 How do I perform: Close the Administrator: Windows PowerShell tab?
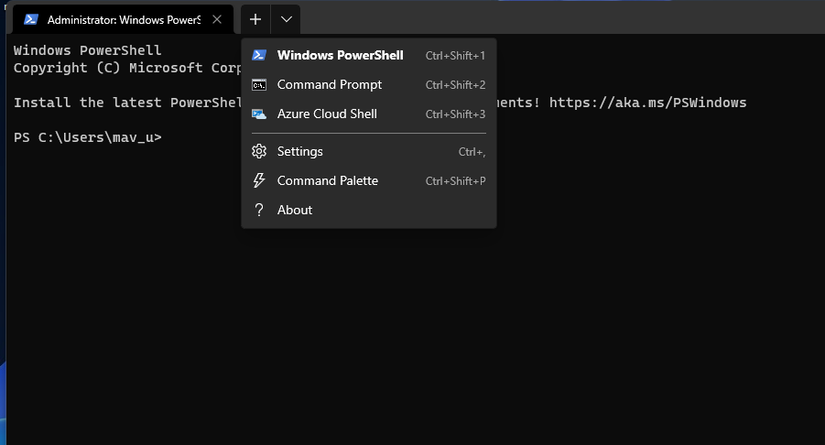217,19
